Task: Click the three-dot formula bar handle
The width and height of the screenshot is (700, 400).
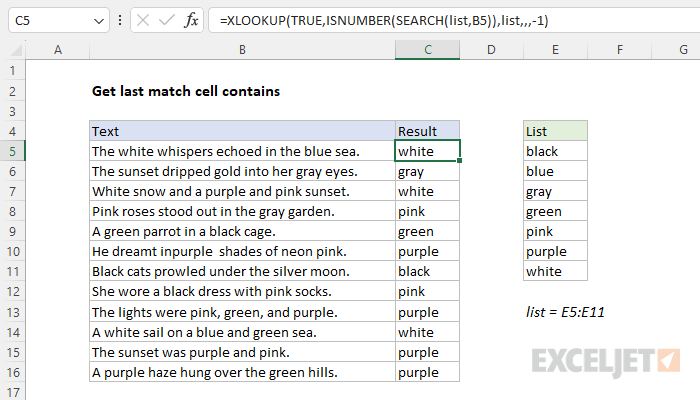Action: point(120,20)
